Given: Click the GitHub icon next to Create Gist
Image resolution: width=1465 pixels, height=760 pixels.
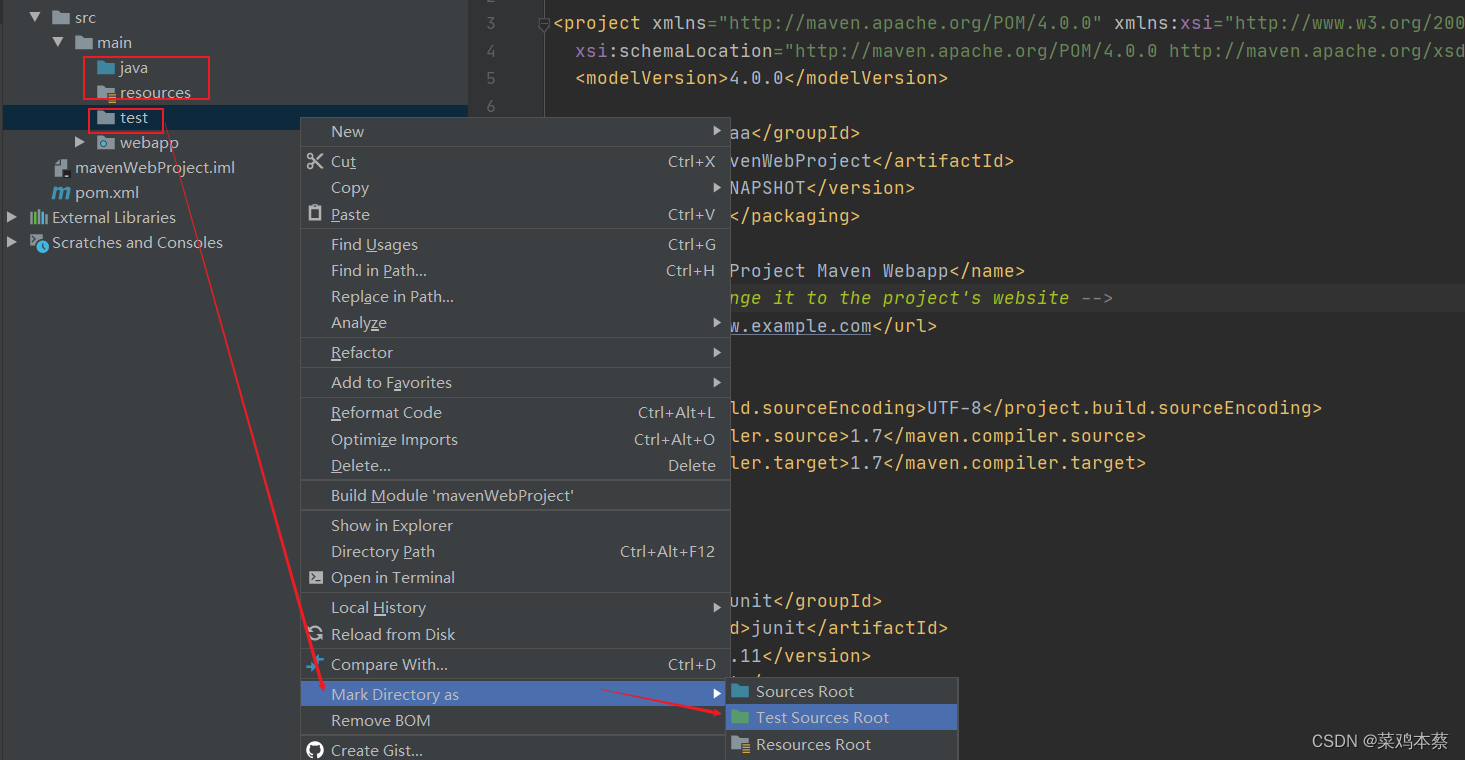Looking at the screenshot, I should [315, 749].
